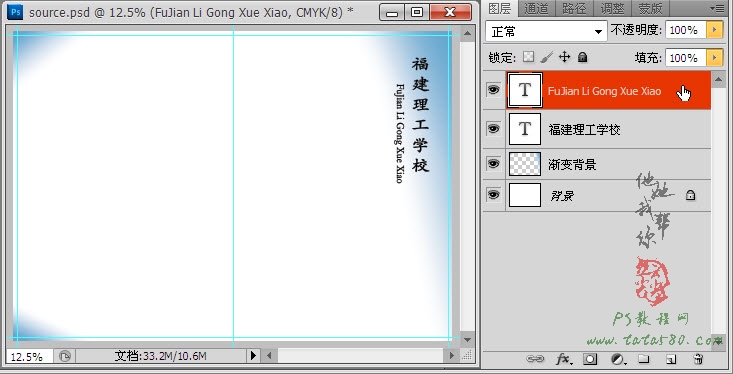Open the 正常 blend mode dropdown
This screenshot has height=374, width=733.
pyautogui.click(x=546, y=32)
